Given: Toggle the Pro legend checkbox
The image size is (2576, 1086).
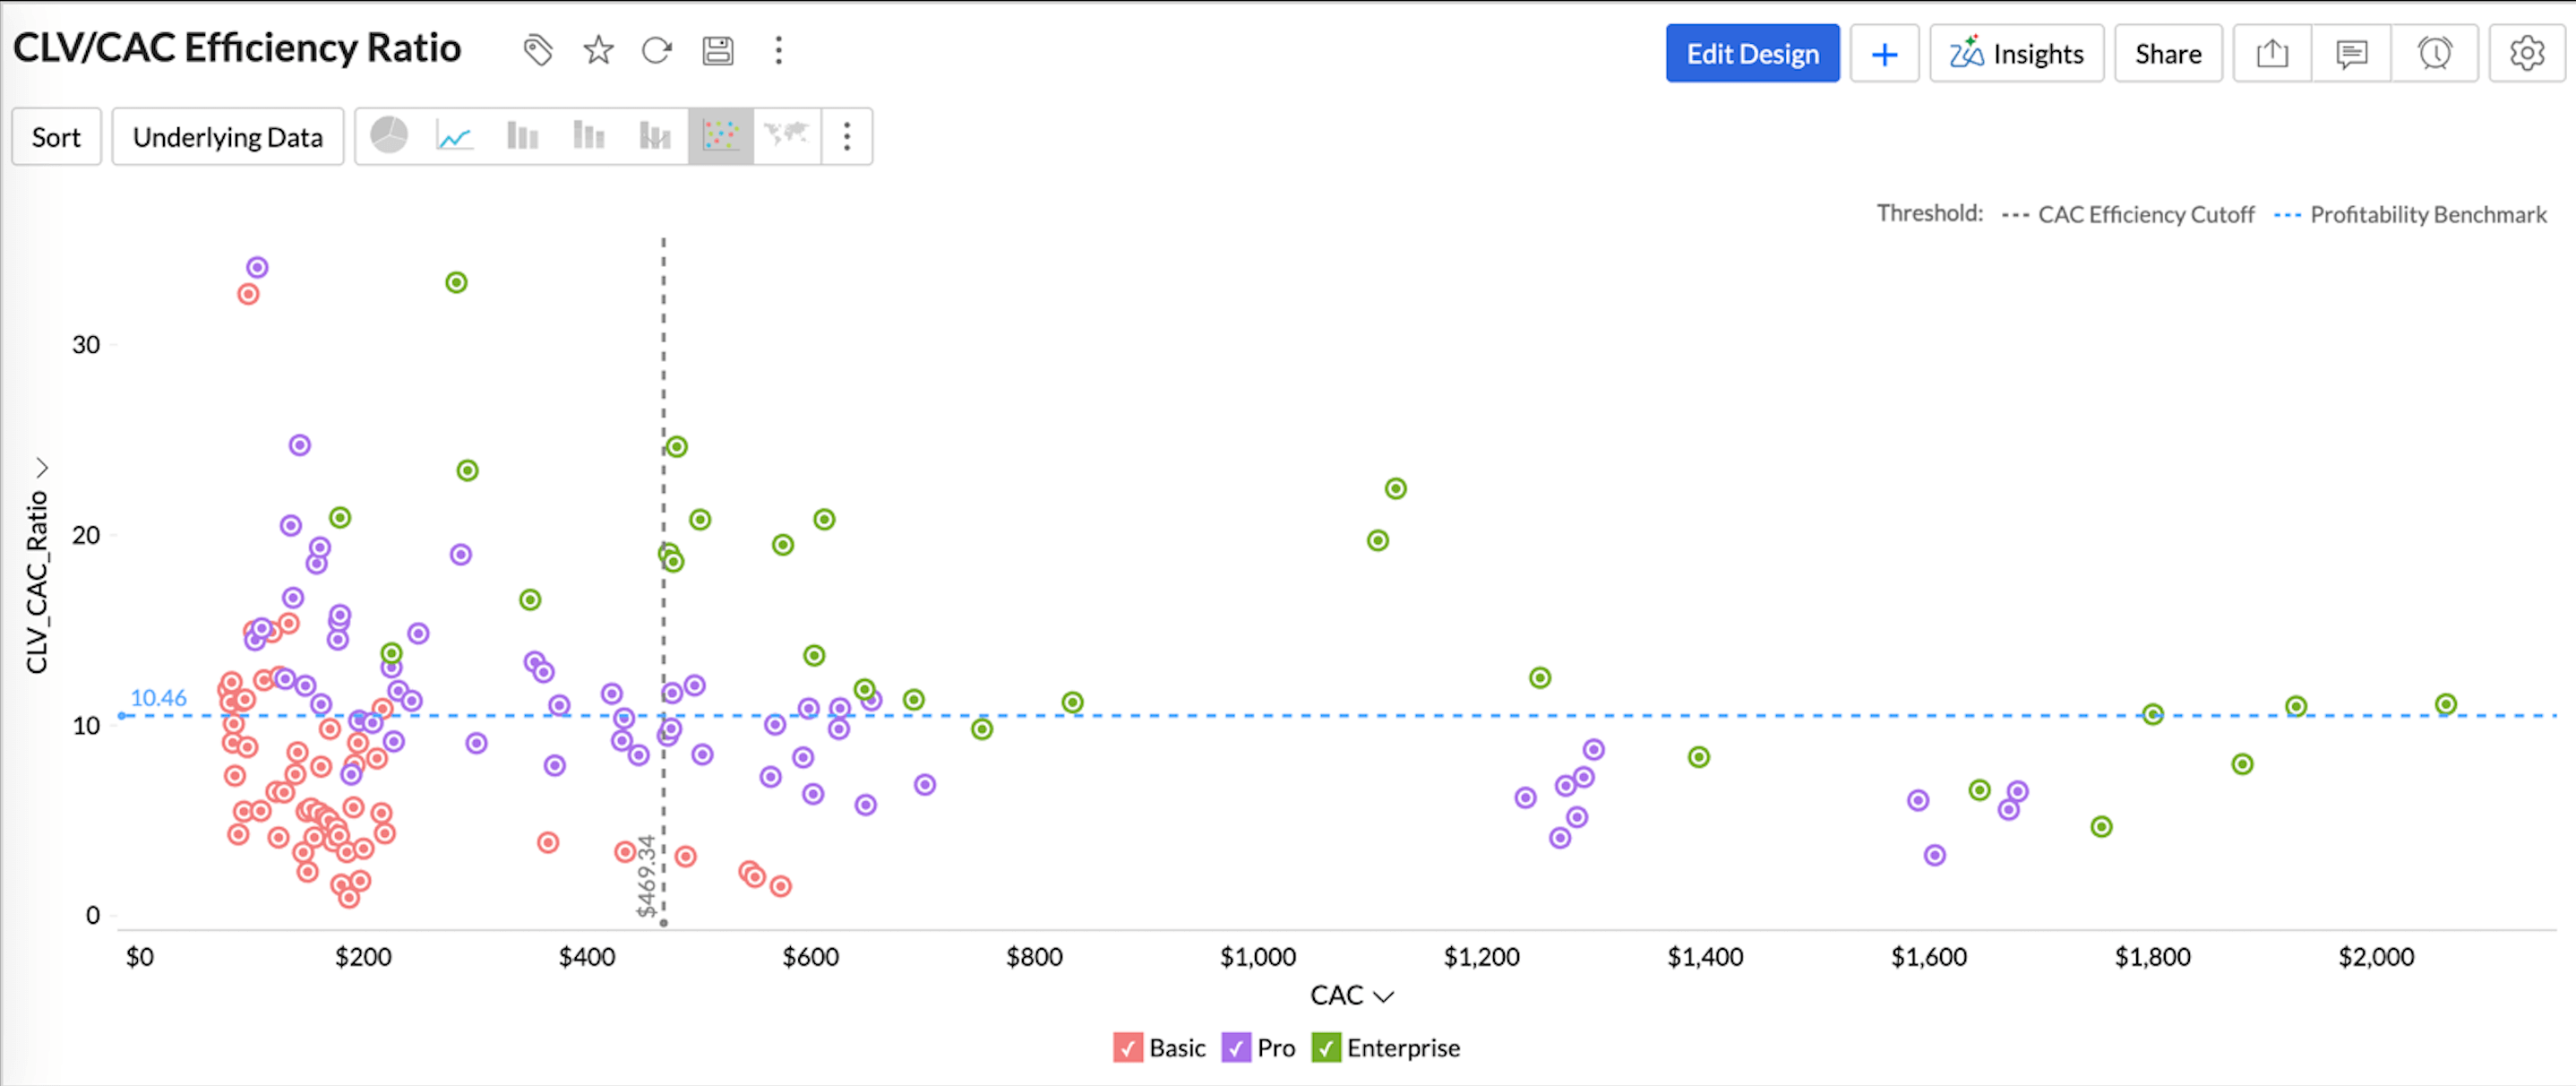Looking at the screenshot, I should [x=1236, y=1047].
